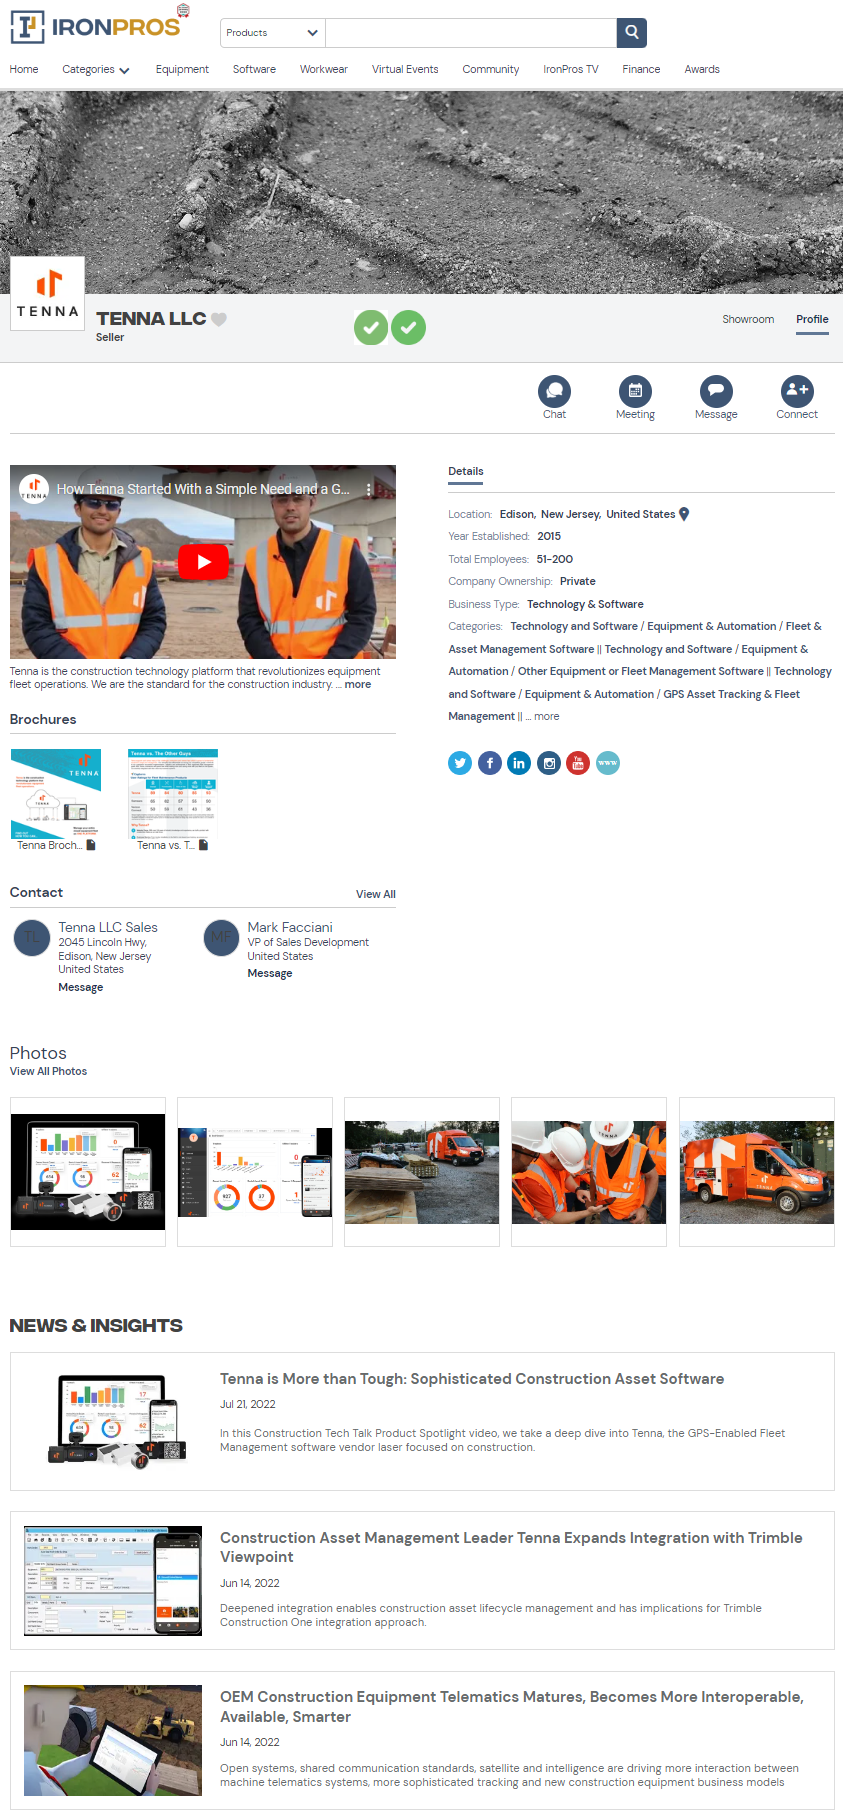The height and width of the screenshot is (1816, 843).
Task: Expand categories list with more link
Action: coord(547,717)
